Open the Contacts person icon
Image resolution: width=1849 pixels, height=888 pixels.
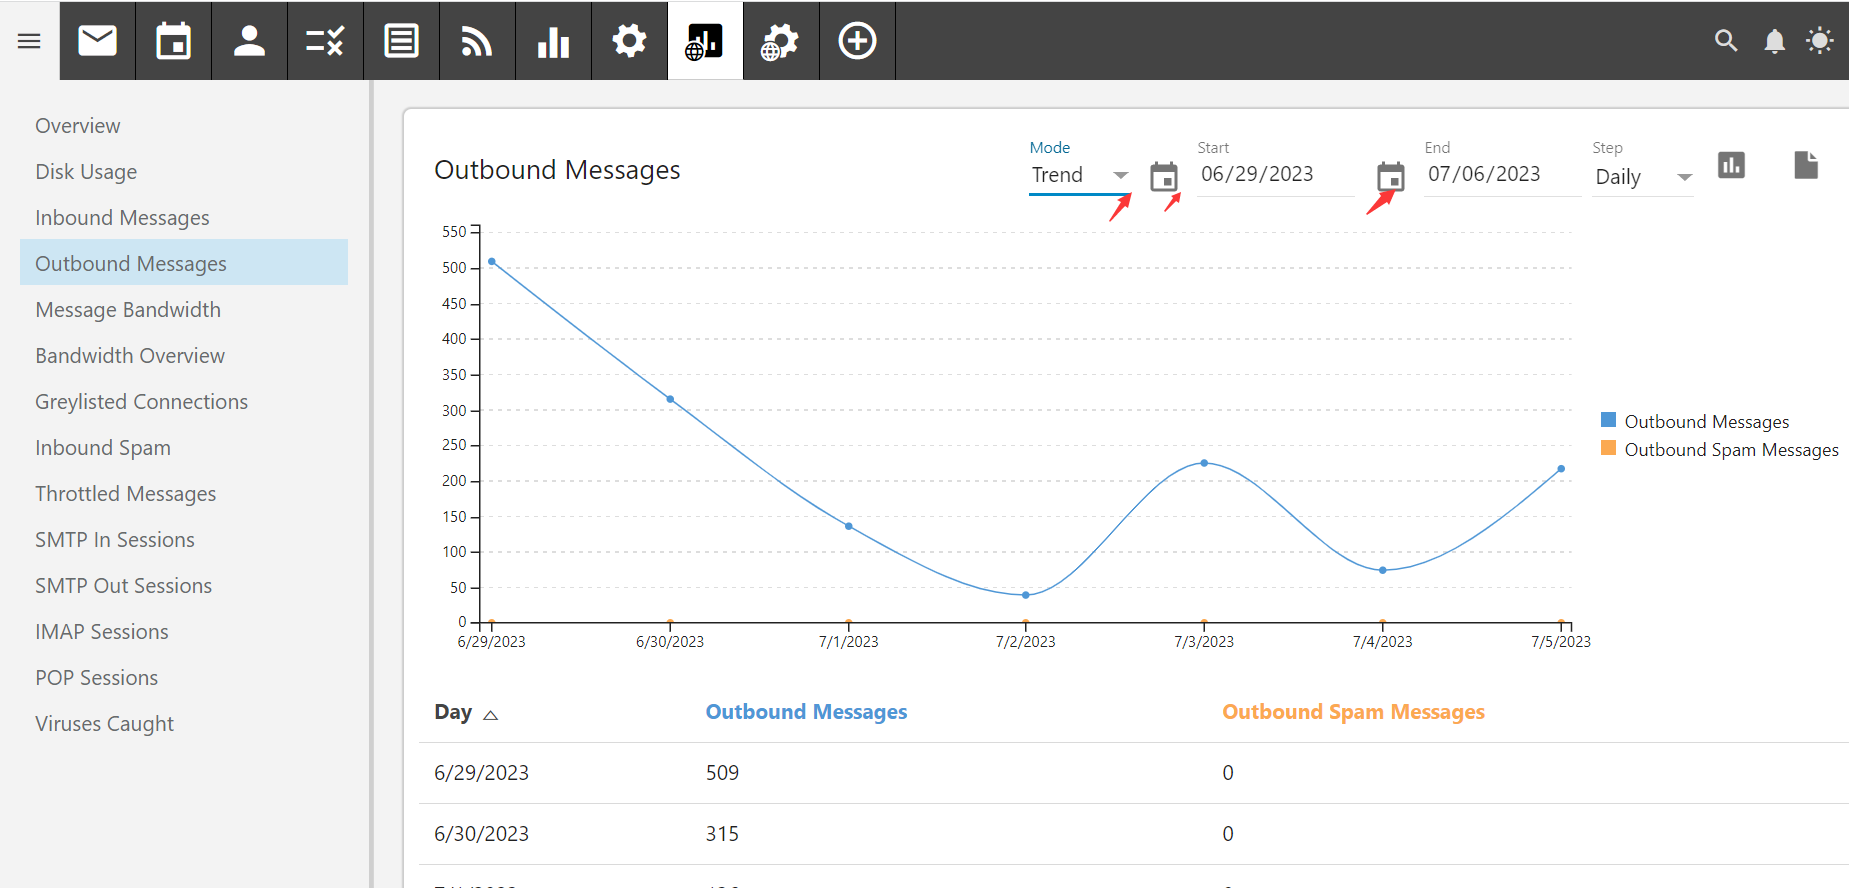(x=249, y=41)
